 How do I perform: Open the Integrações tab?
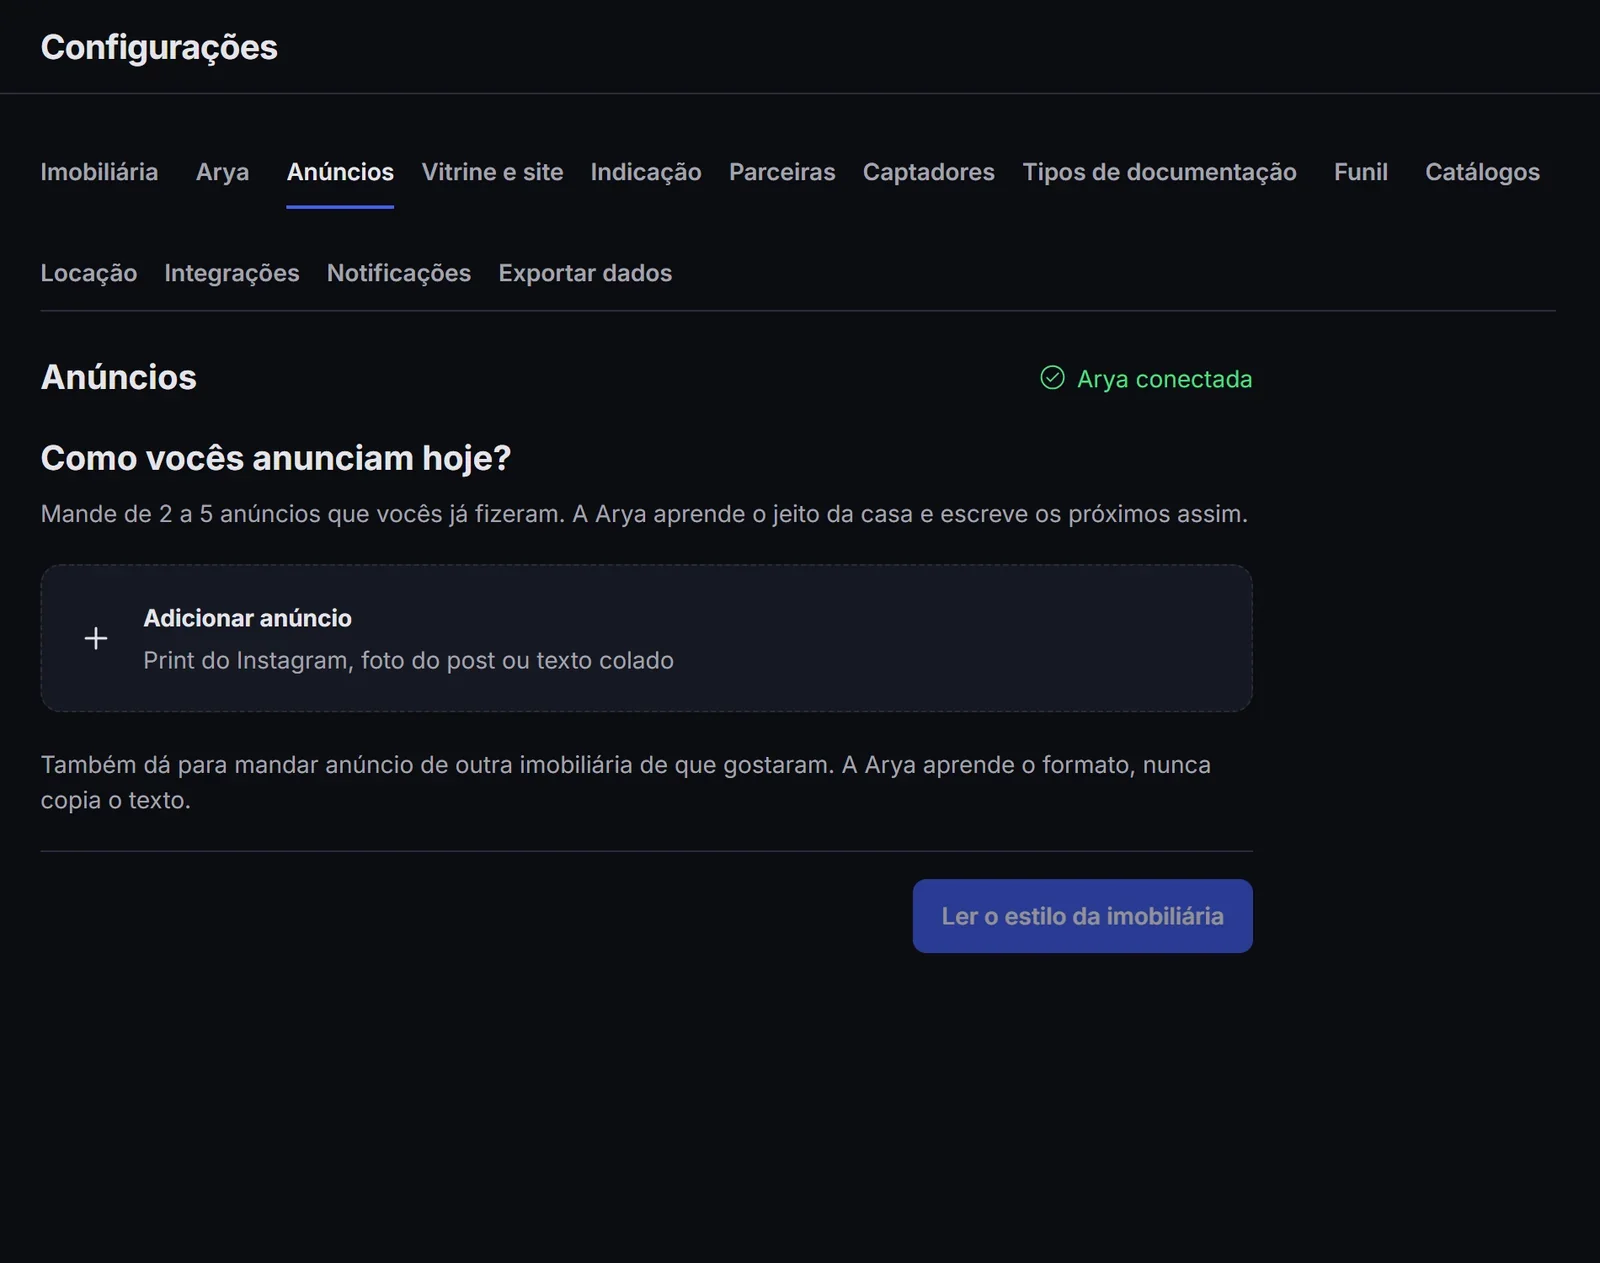pyautogui.click(x=232, y=273)
